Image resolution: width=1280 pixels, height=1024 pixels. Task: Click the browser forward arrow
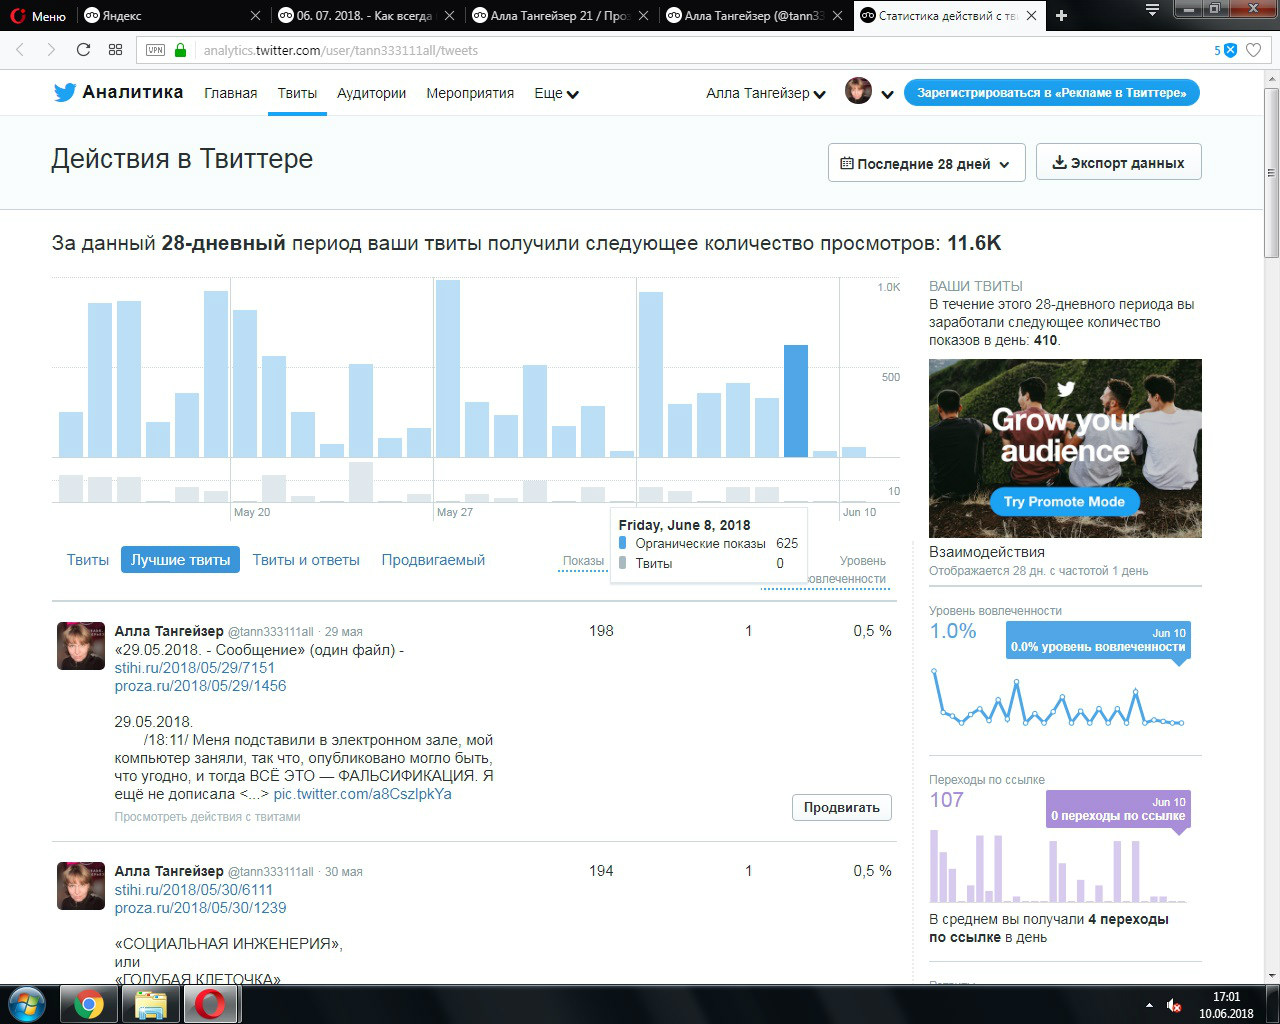(x=51, y=50)
